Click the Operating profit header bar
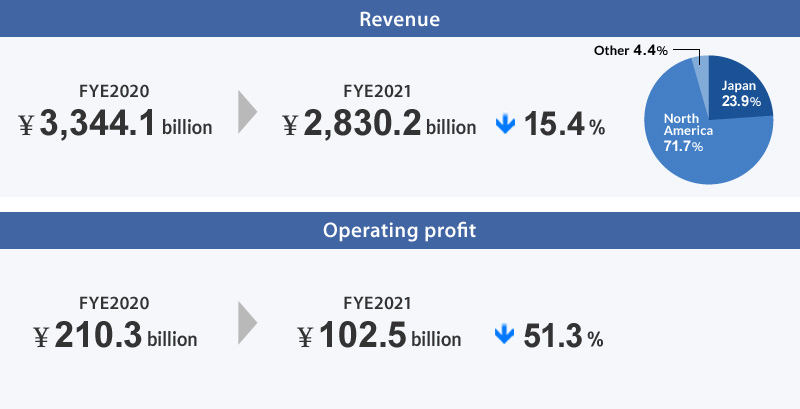Image resolution: width=800 pixels, height=409 pixels. pyautogui.click(x=400, y=231)
